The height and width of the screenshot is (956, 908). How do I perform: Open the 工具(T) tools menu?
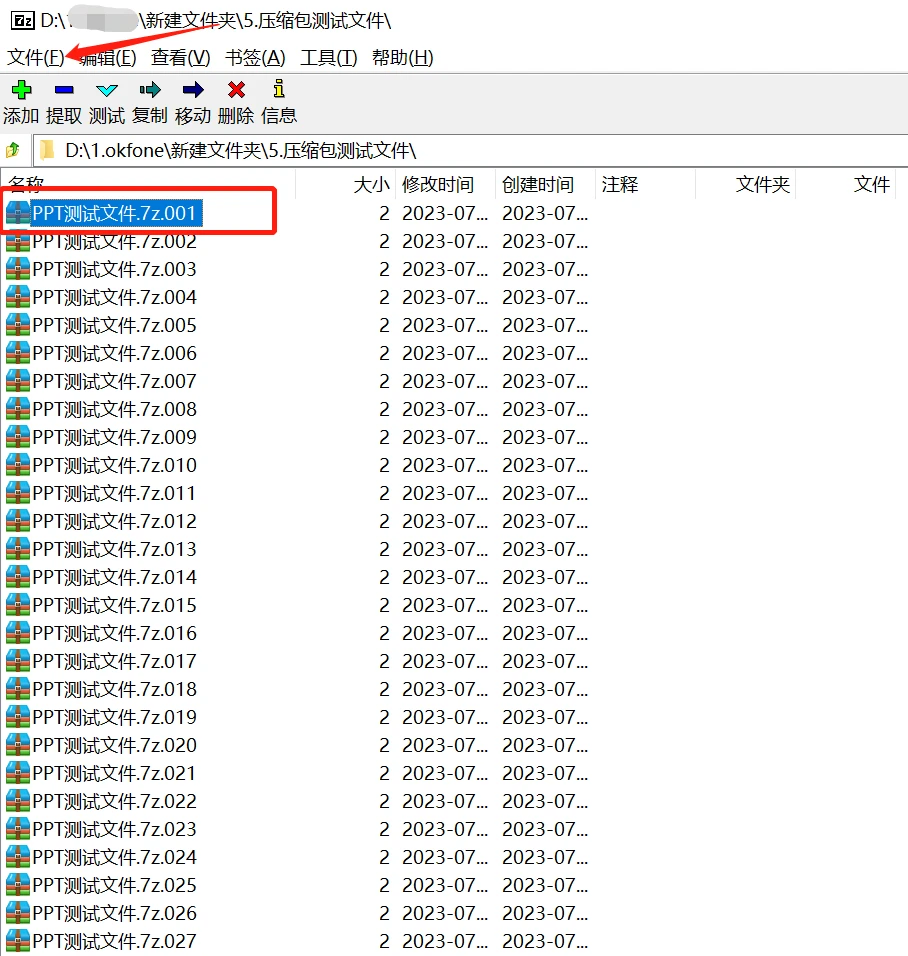coord(329,58)
